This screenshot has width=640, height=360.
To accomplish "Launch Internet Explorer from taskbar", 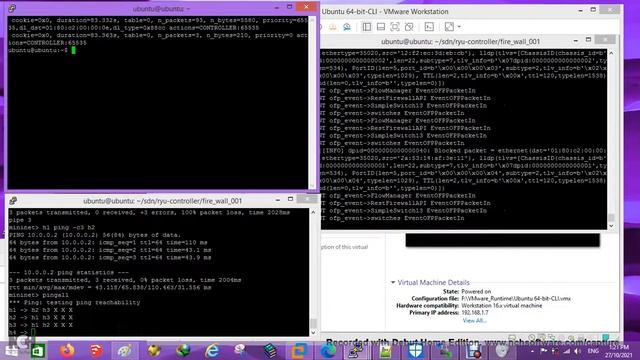I will click(x=212, y=351).
